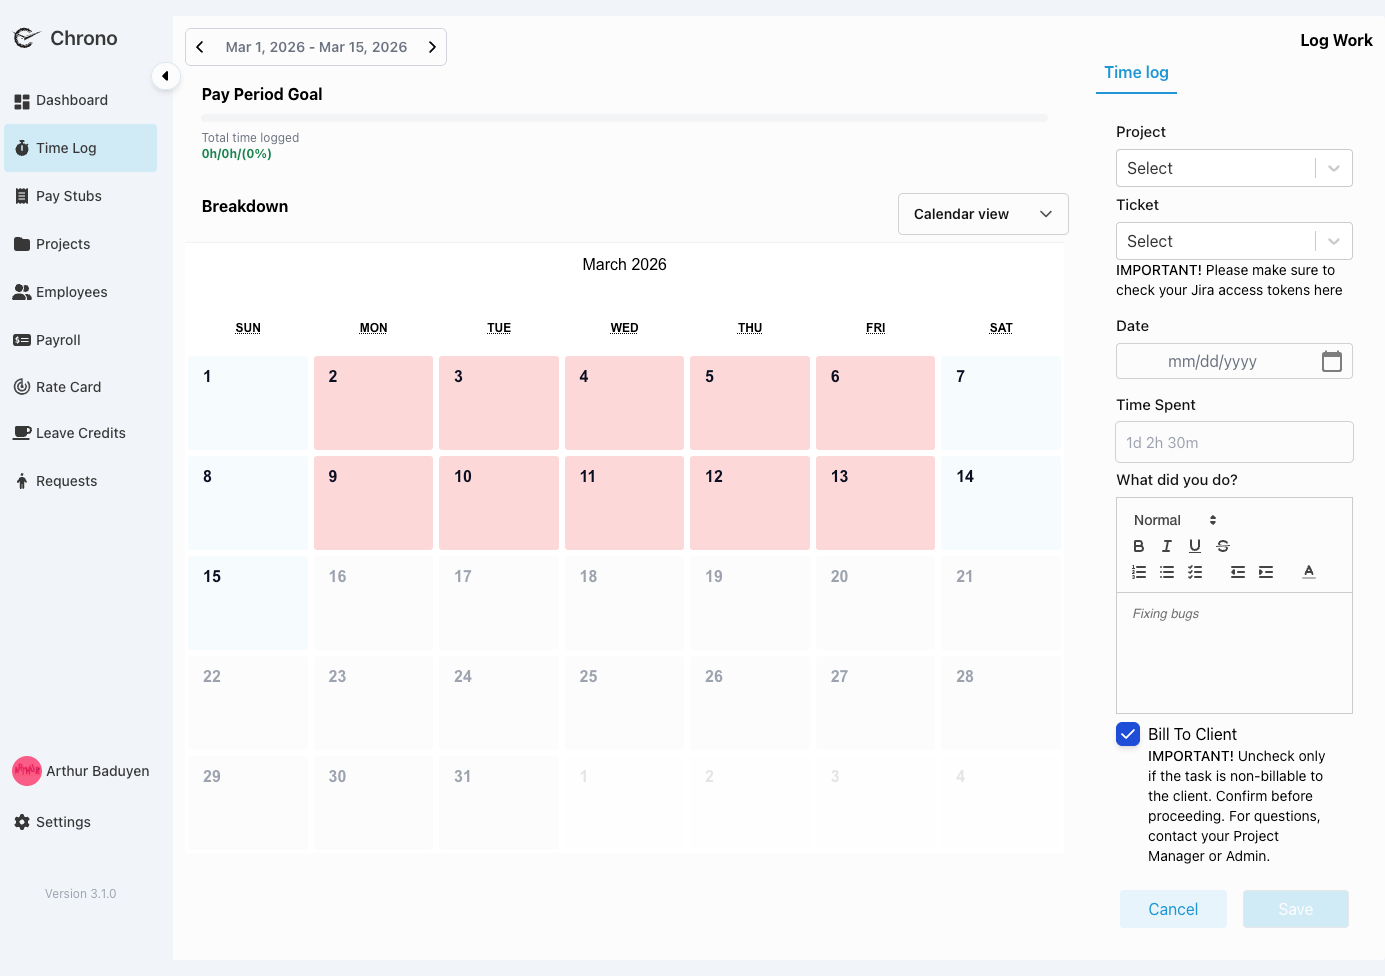
Task: Uncheck the Bill To Client checkbox
Action: 1128,734
